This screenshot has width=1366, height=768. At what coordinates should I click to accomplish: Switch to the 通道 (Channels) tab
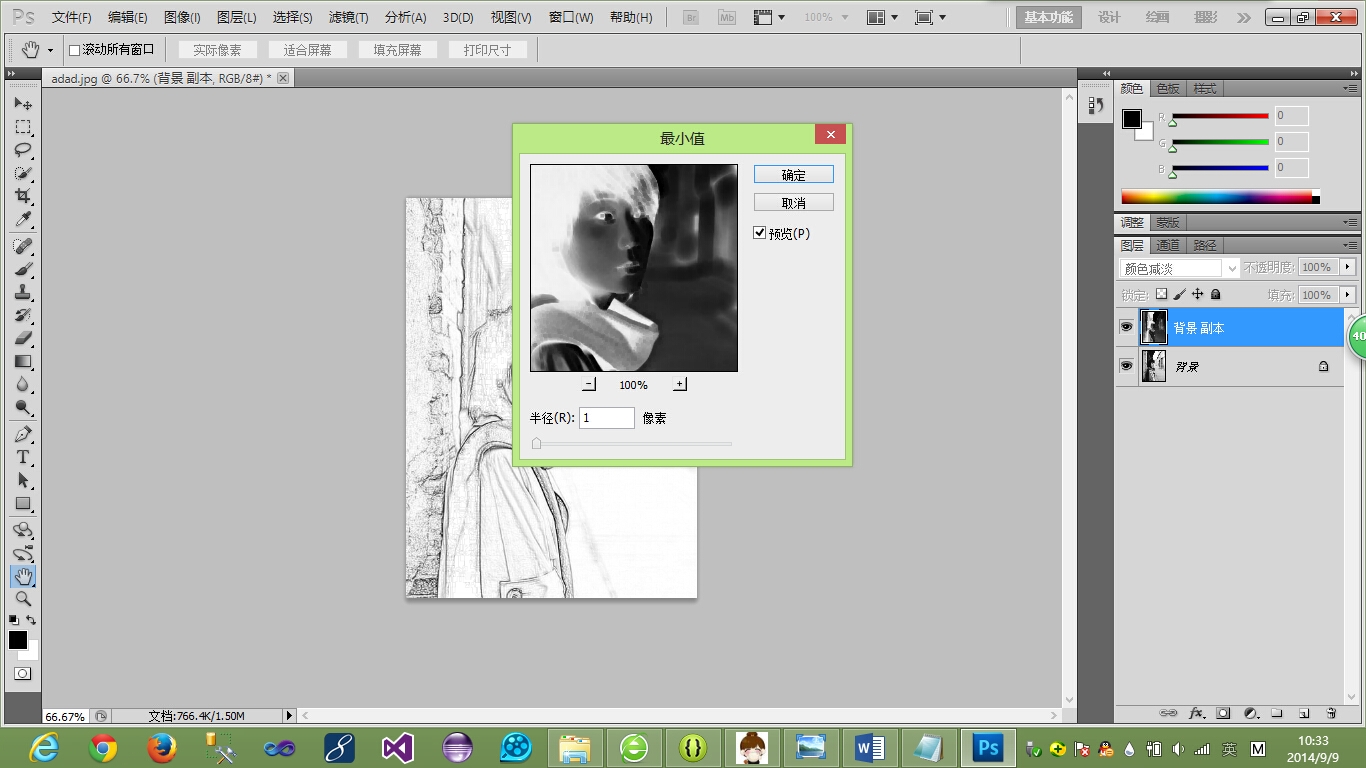(1168, 245)
